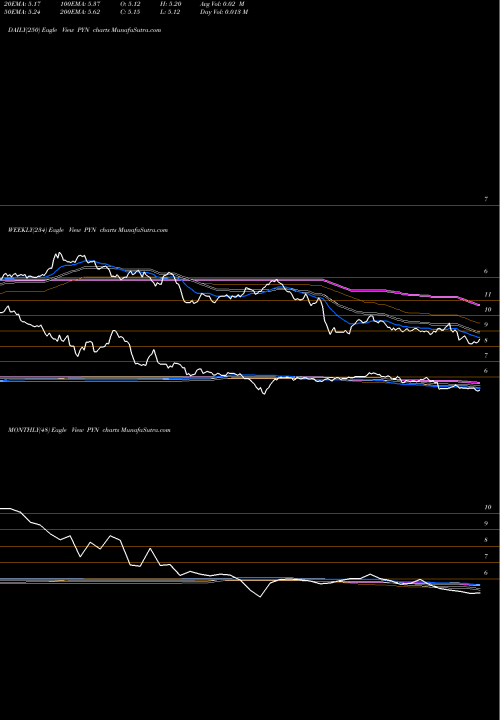Image resolution: width=500 pixels, height=720 pixels.
Task: Click the WEEKLY chart title
Action: 88,230
